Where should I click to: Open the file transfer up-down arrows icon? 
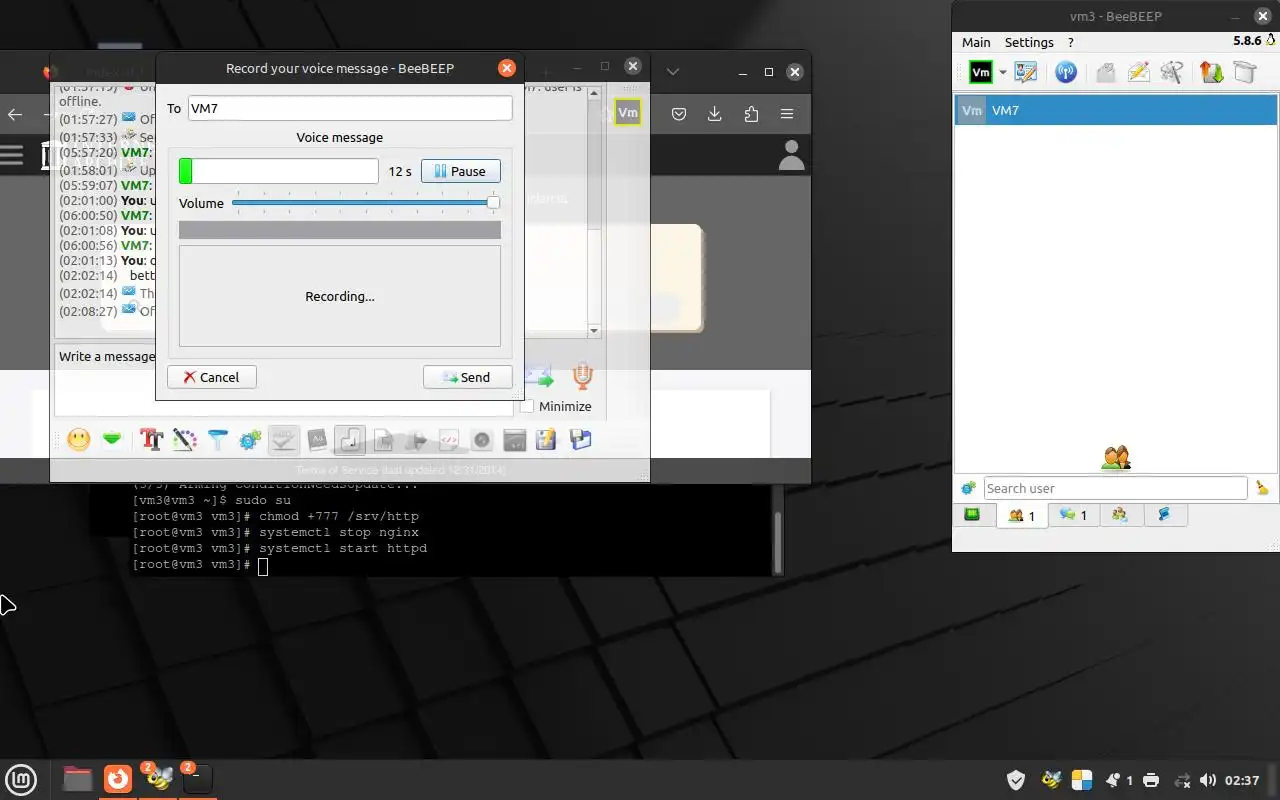[1211, 72]
